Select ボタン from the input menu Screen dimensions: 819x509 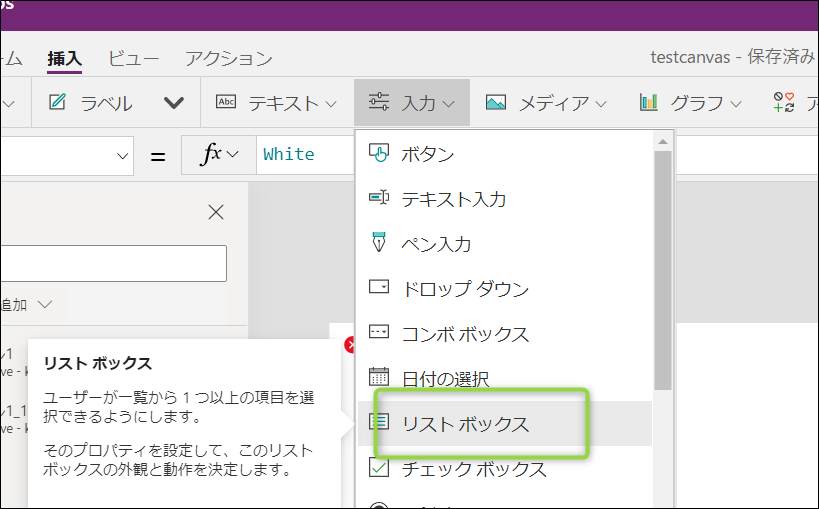coord(505,154)
